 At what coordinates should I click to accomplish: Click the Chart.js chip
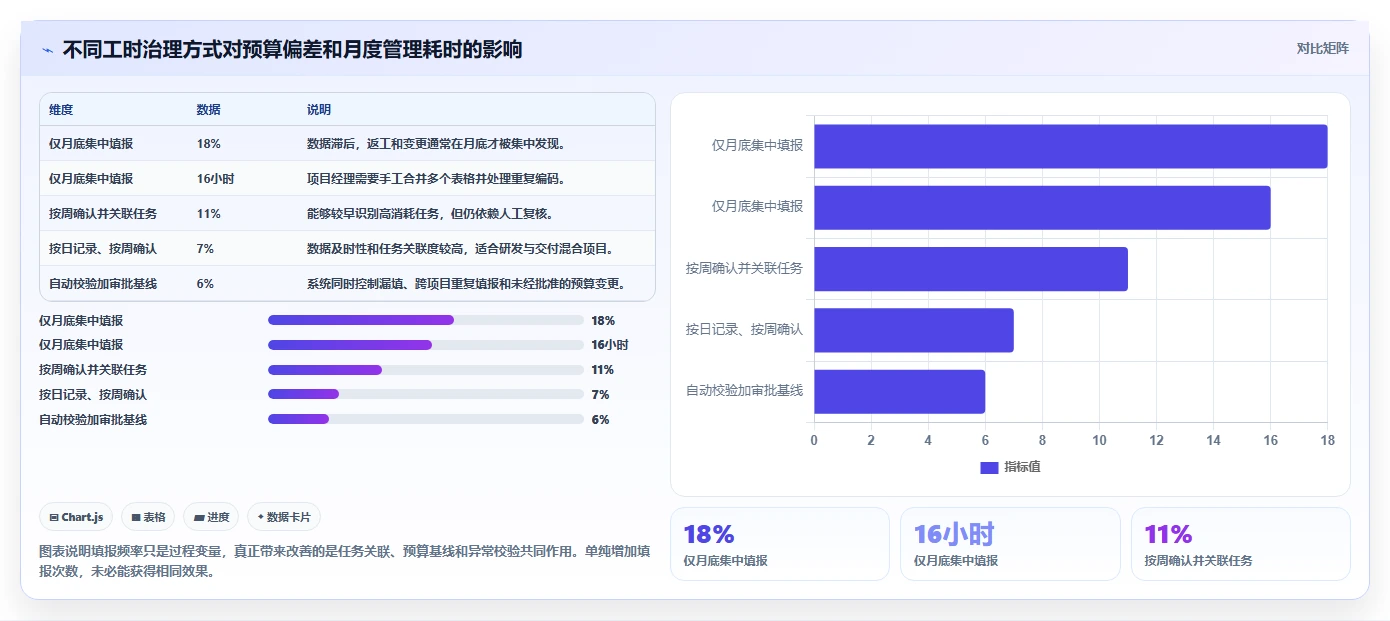[77, 517]
